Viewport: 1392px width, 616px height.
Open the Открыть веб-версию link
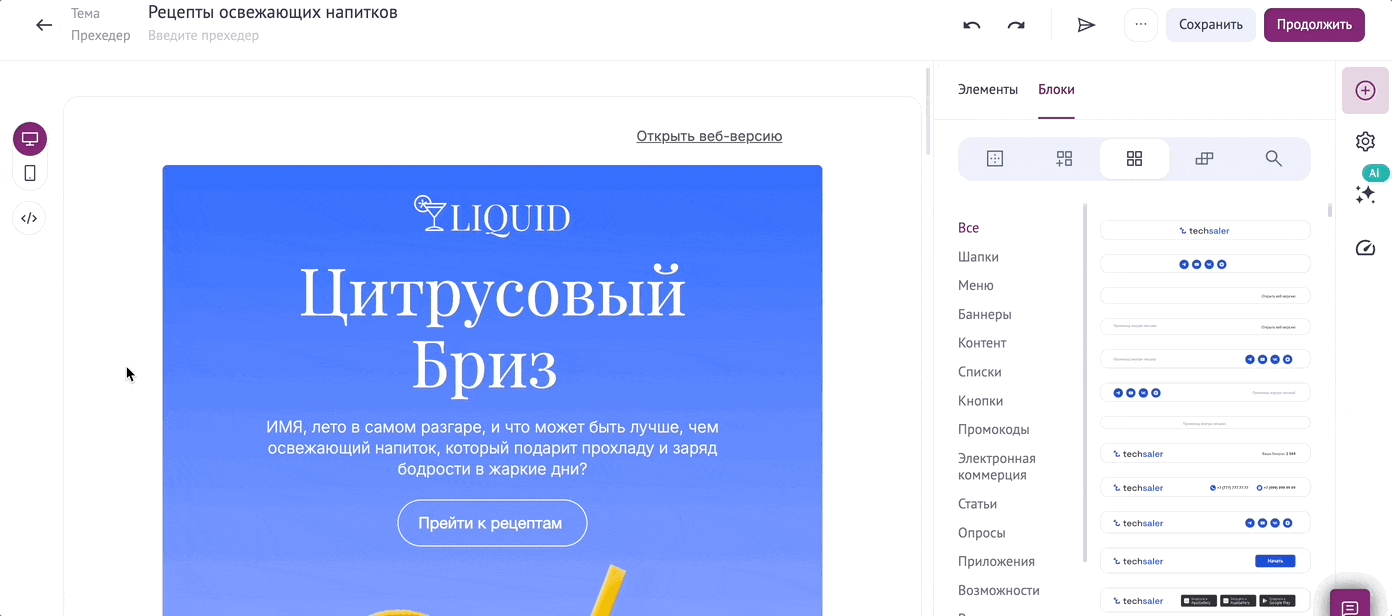tap(709, 136)
